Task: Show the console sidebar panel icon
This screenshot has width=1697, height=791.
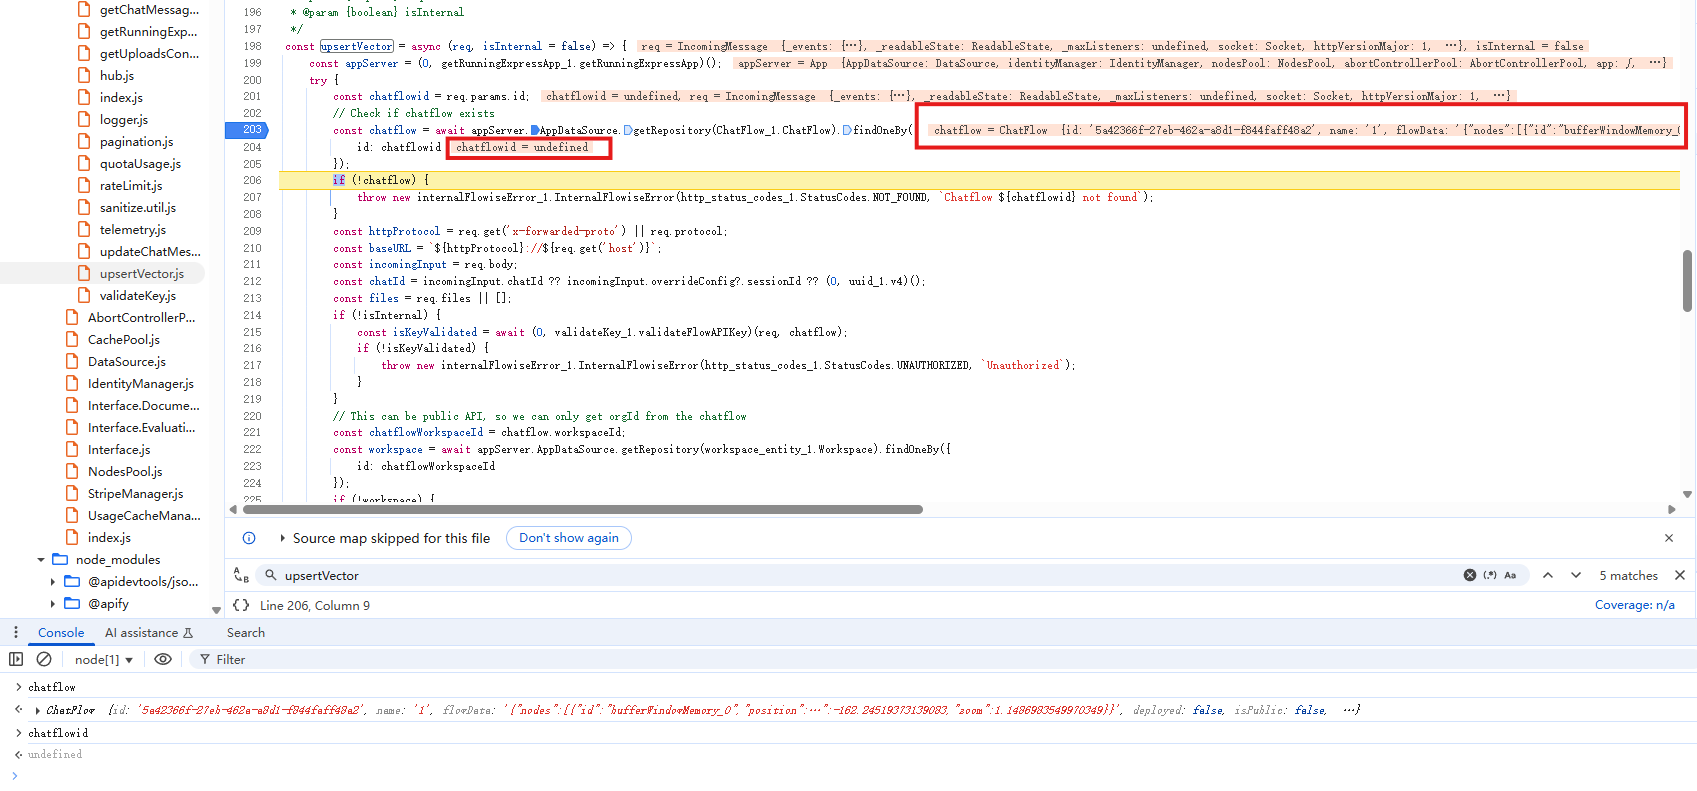Action: (x=16, y=659)
